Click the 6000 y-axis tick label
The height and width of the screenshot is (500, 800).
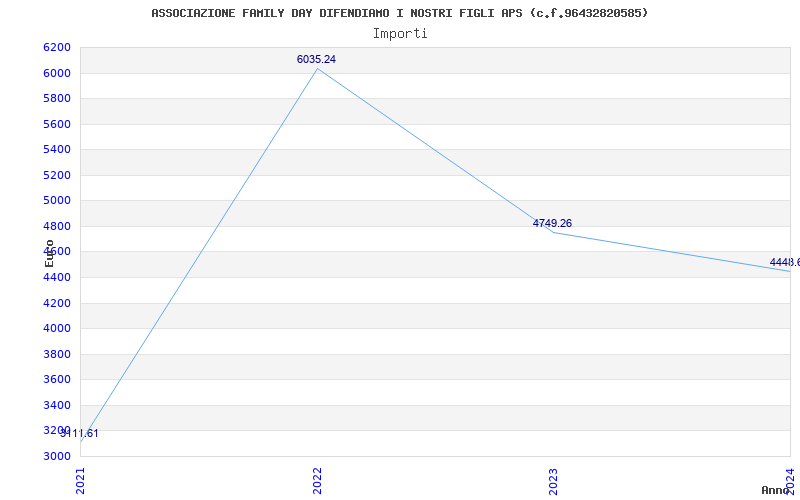click(x=57, y=73)
